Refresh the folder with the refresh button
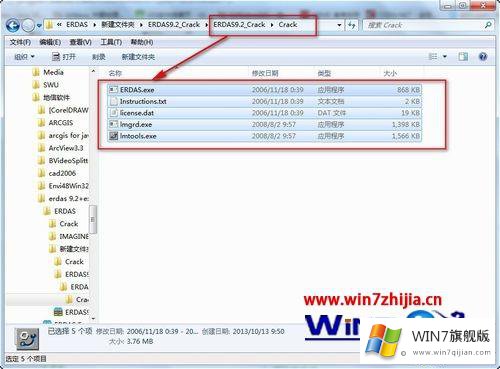Image resolution: width=500 pixels, height=369 pixels. tap(351, 25)
